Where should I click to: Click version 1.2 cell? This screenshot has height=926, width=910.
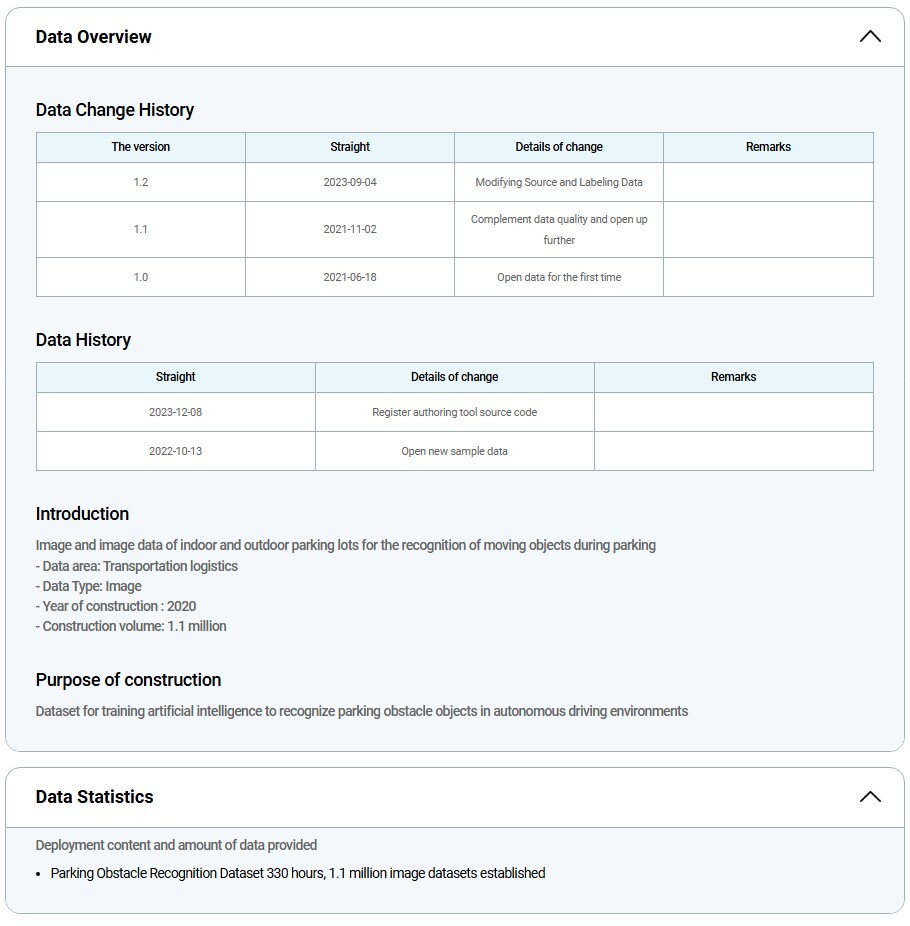pos(141,182)
